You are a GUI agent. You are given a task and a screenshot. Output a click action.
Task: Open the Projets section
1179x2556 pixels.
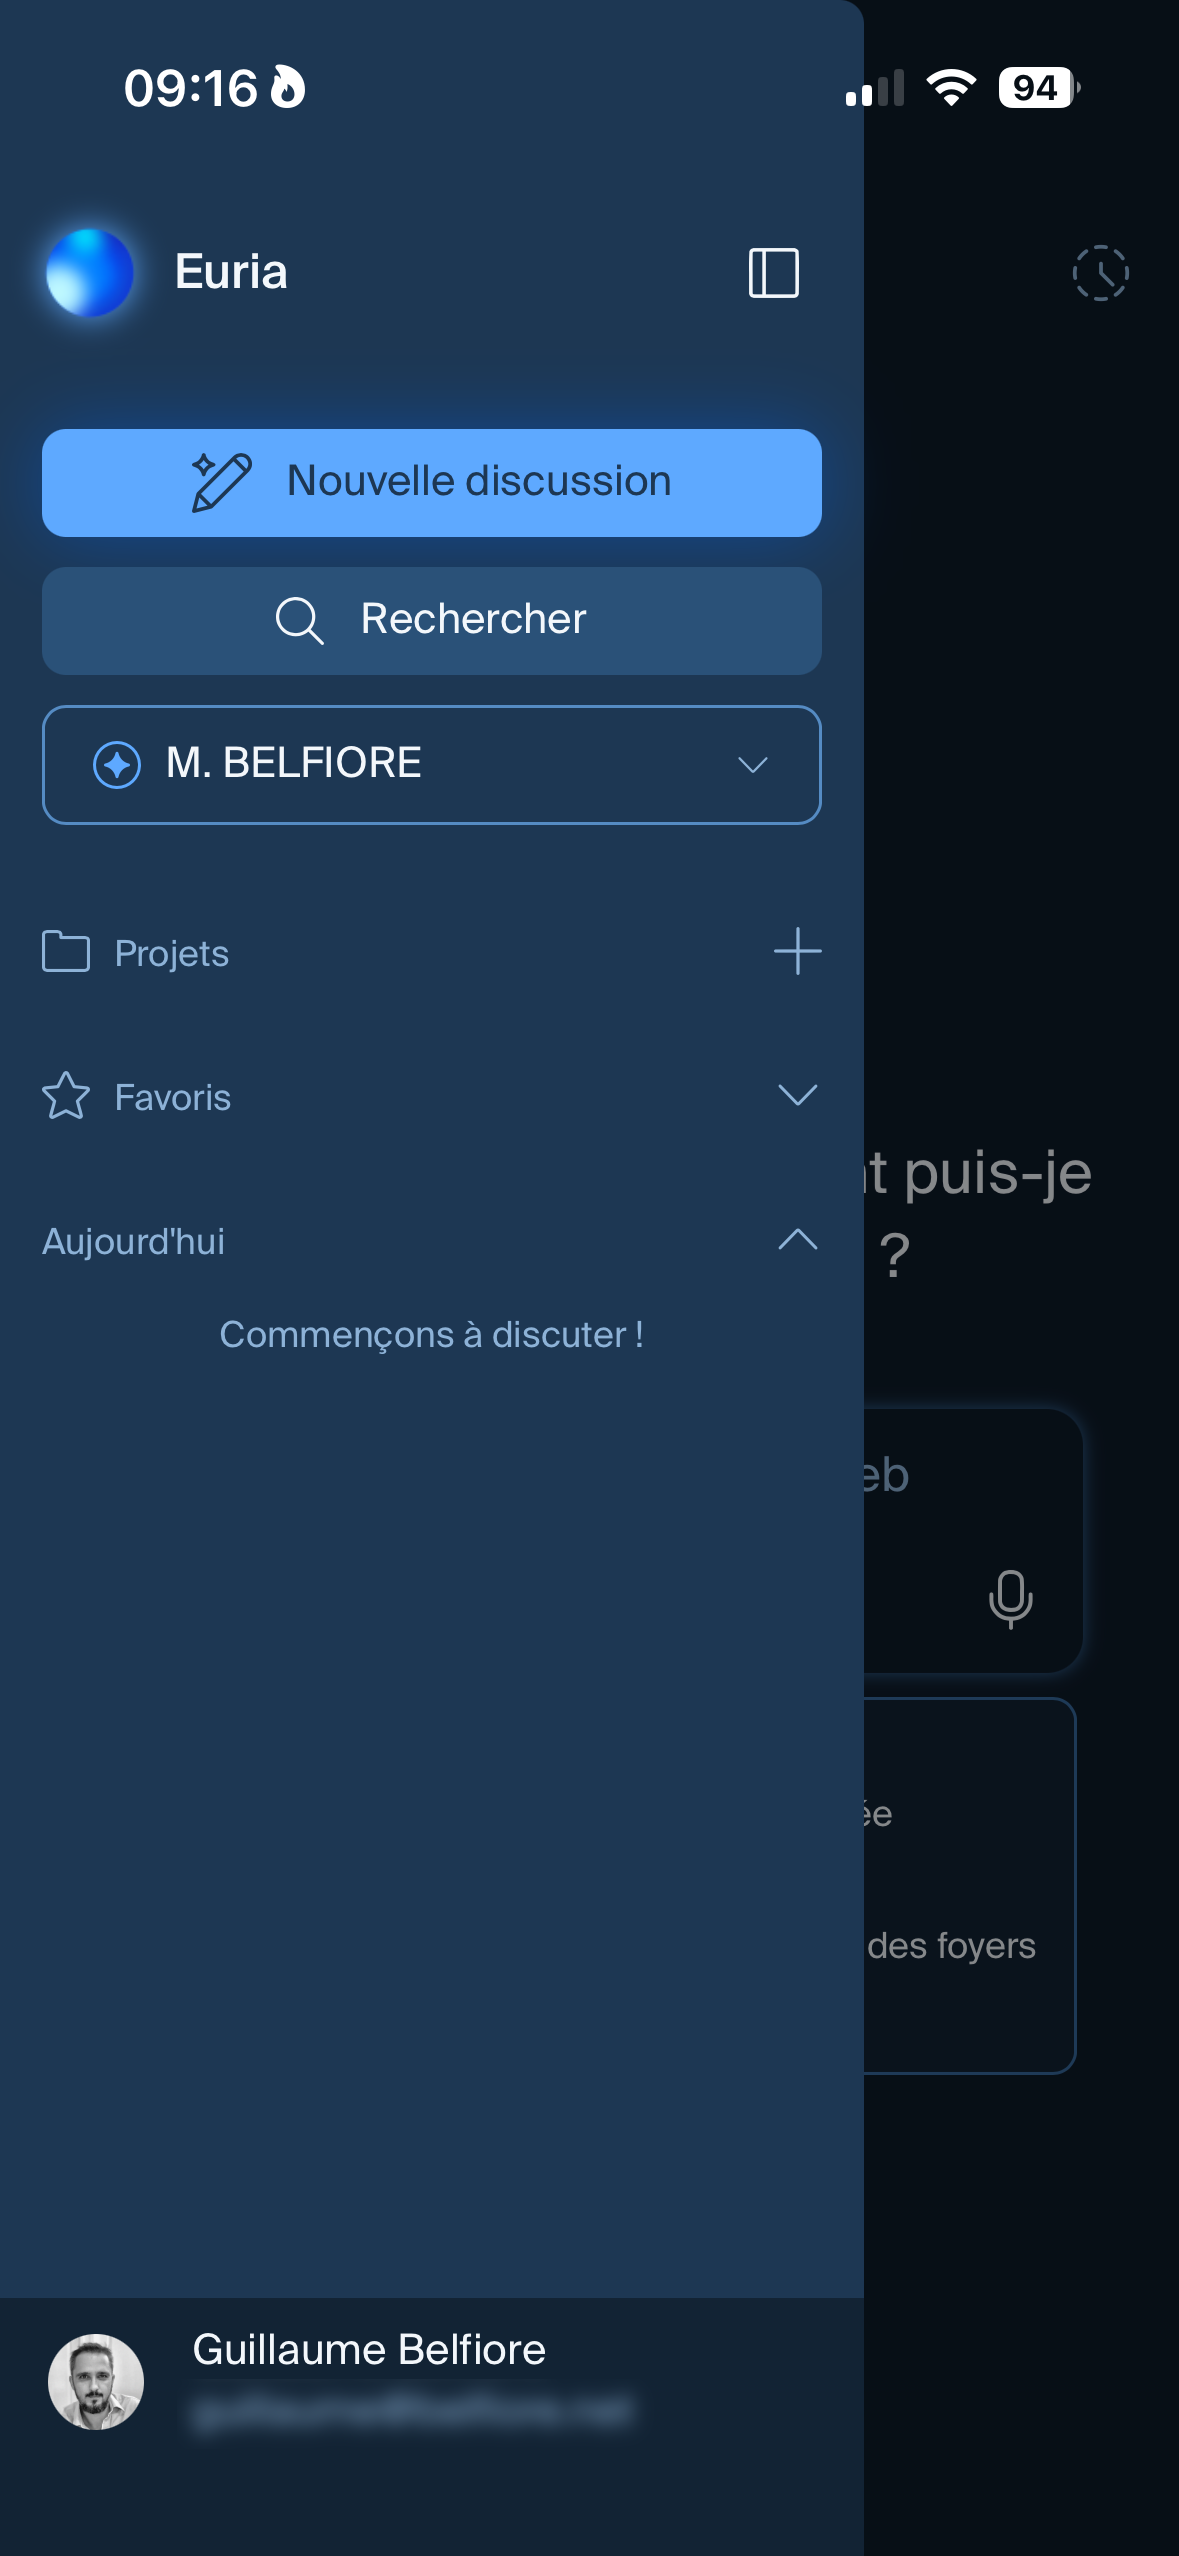[172, 953]
